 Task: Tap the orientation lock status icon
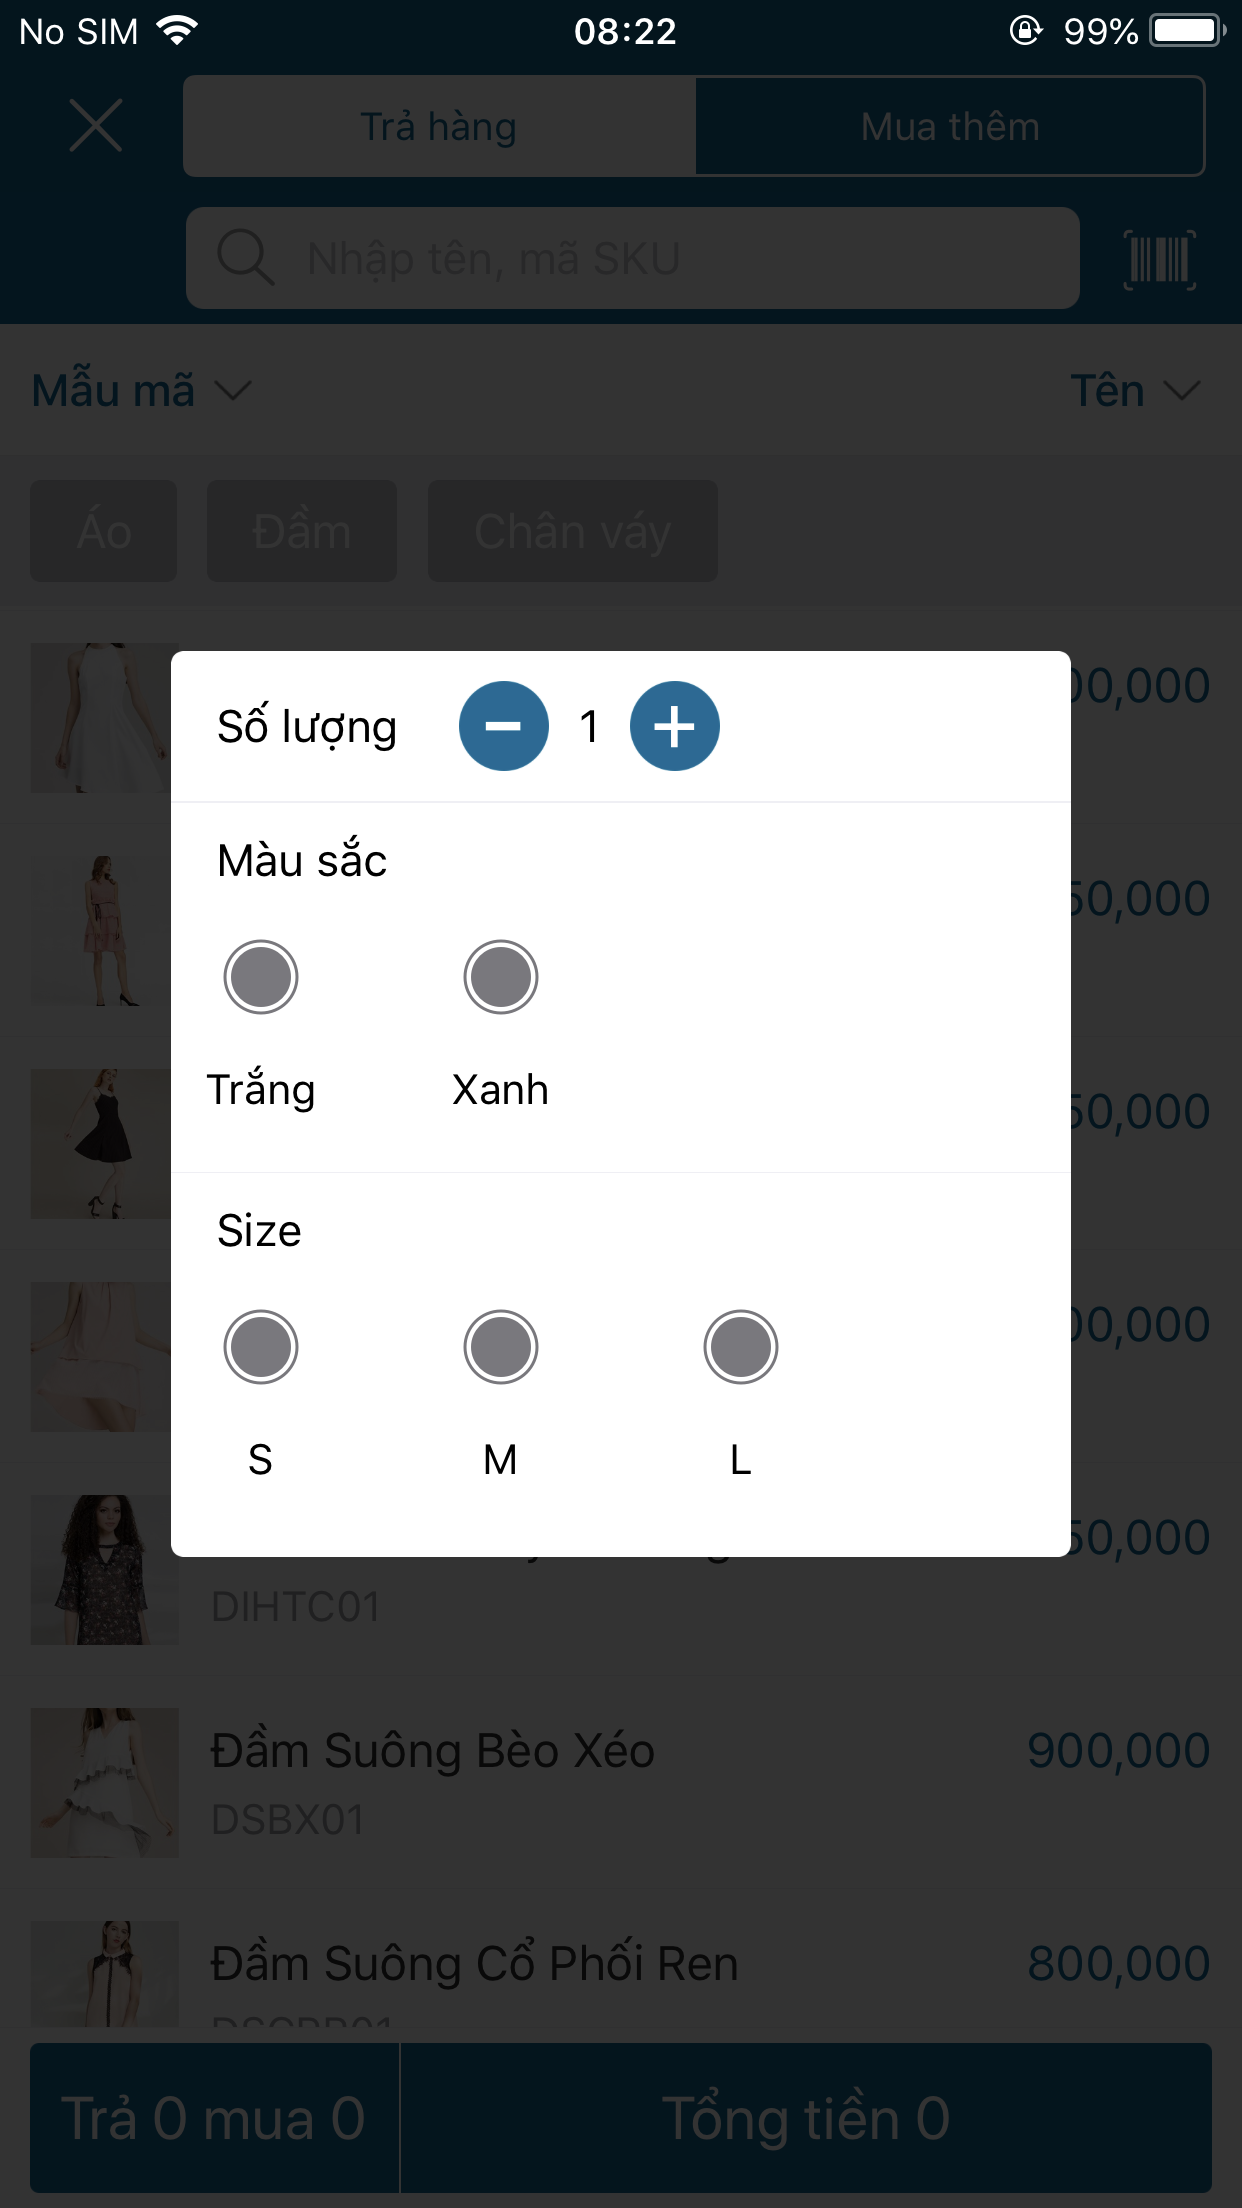tap(1025, 31)
